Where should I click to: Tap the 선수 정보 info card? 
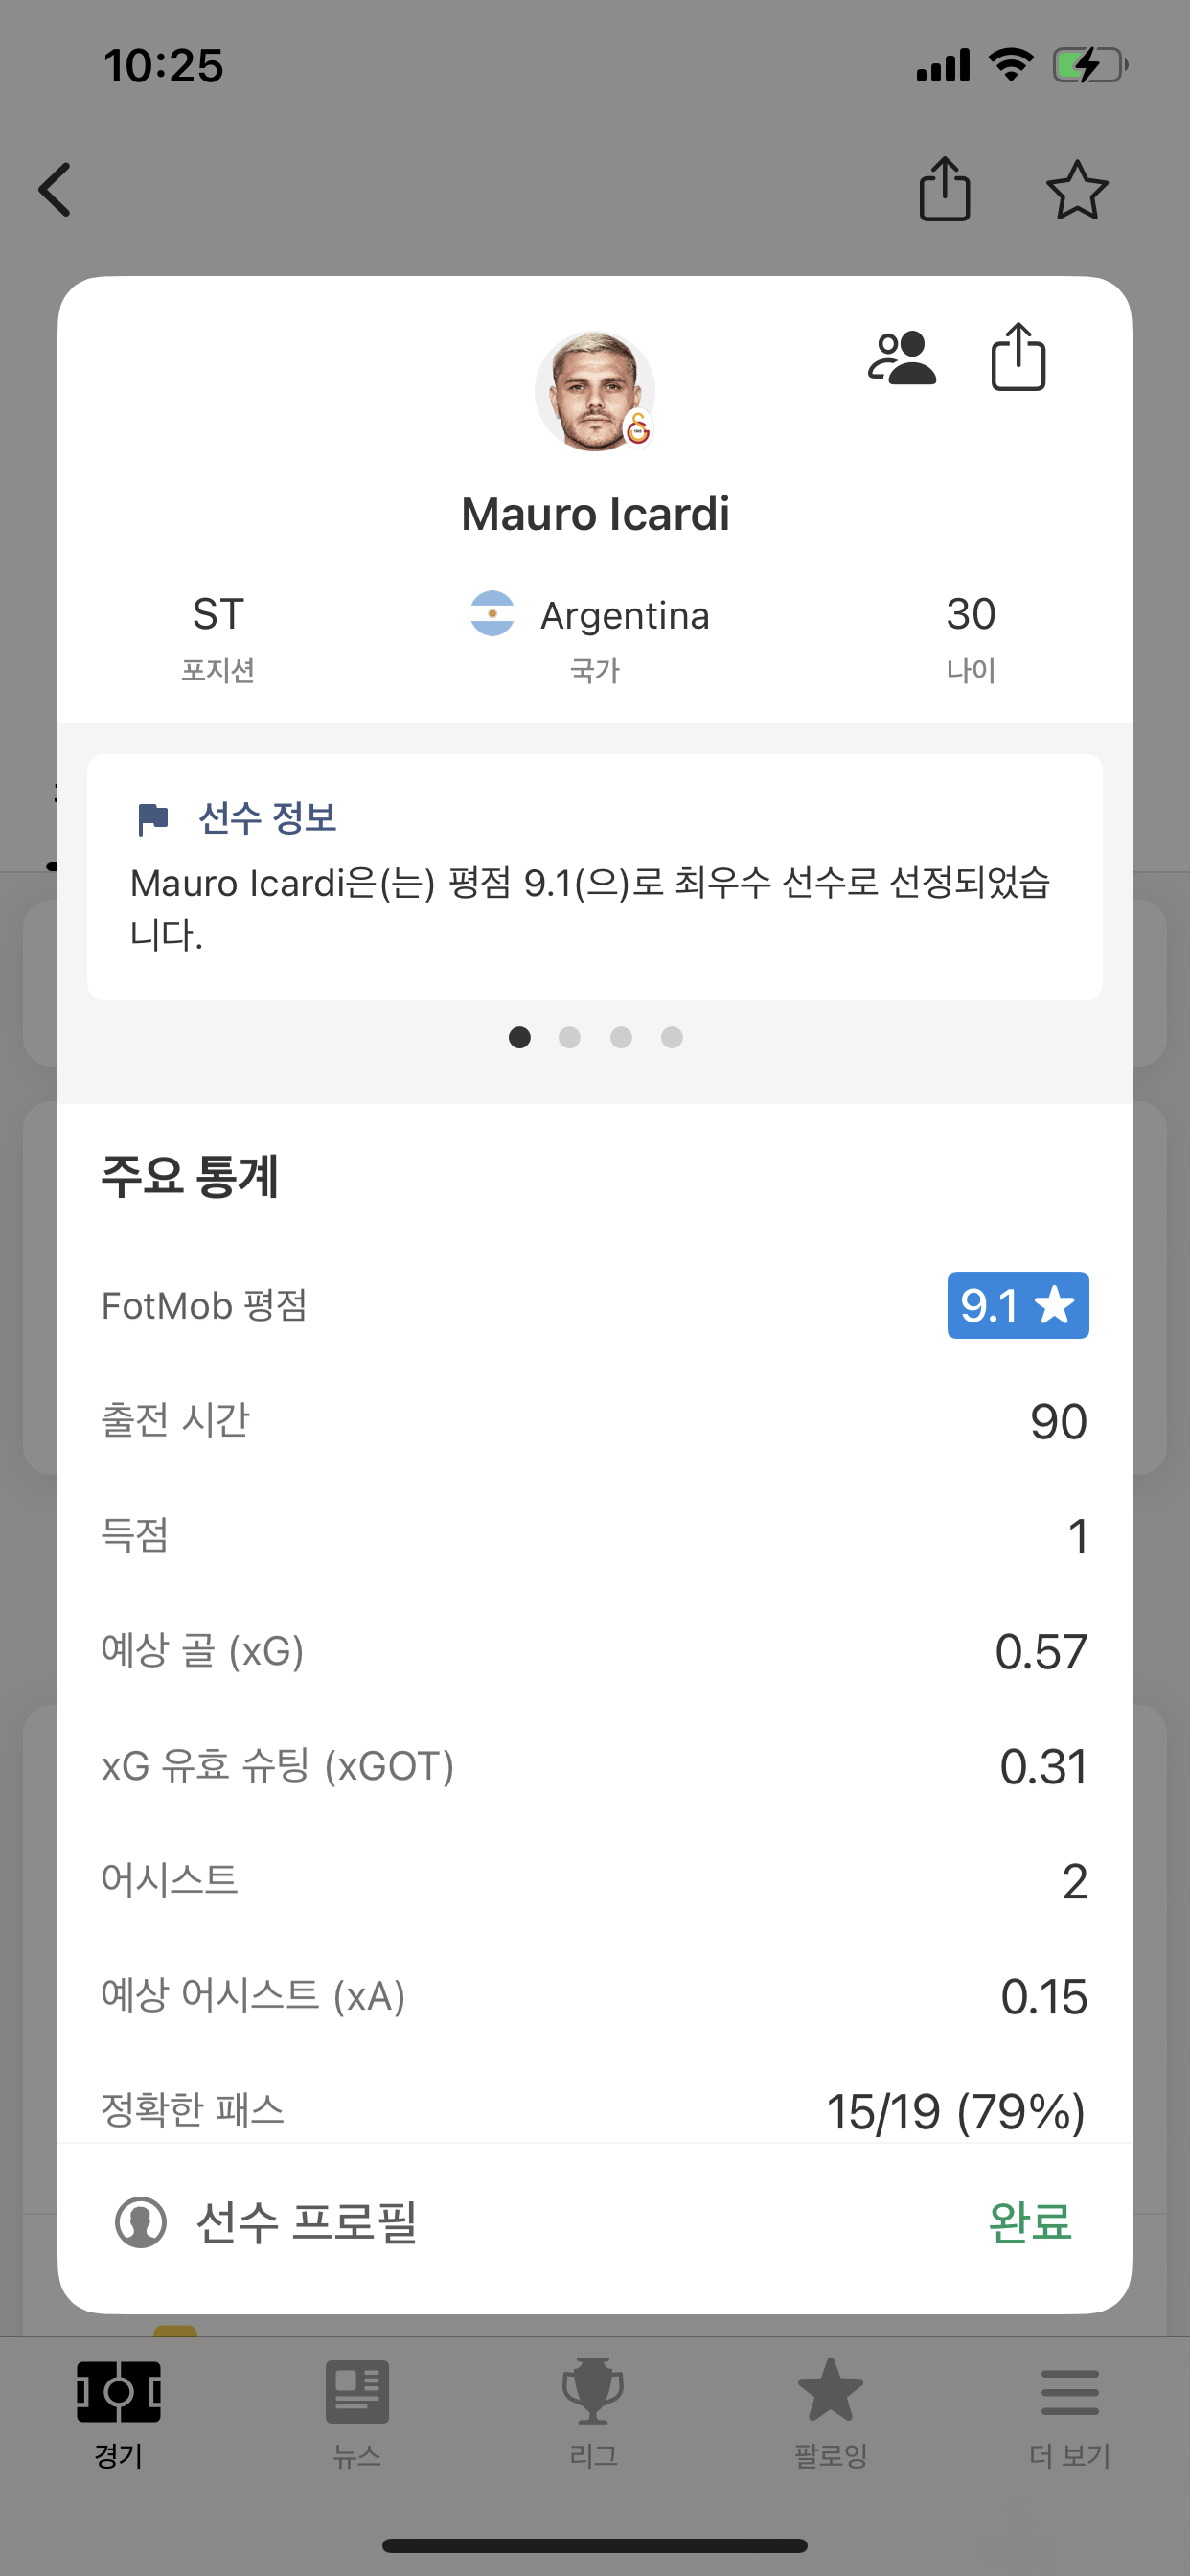point(594,876)
